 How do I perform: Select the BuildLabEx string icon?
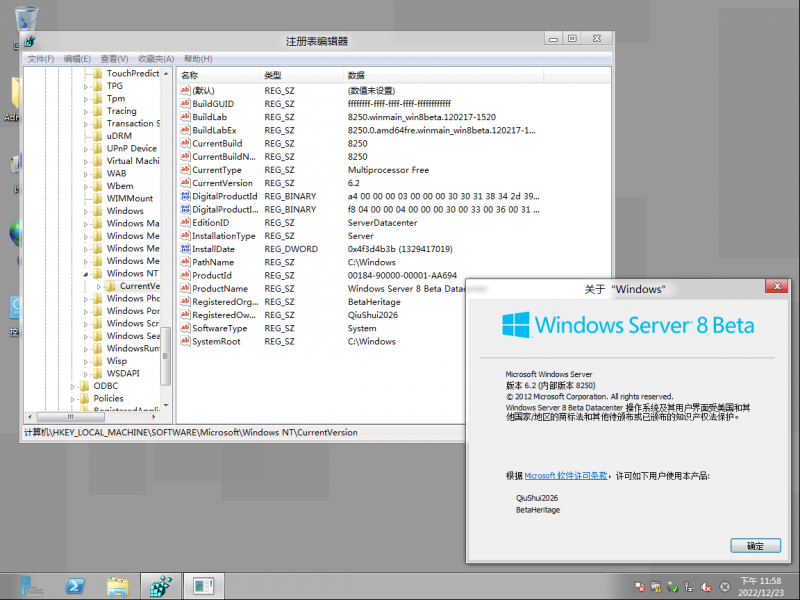tap(185, 130)
